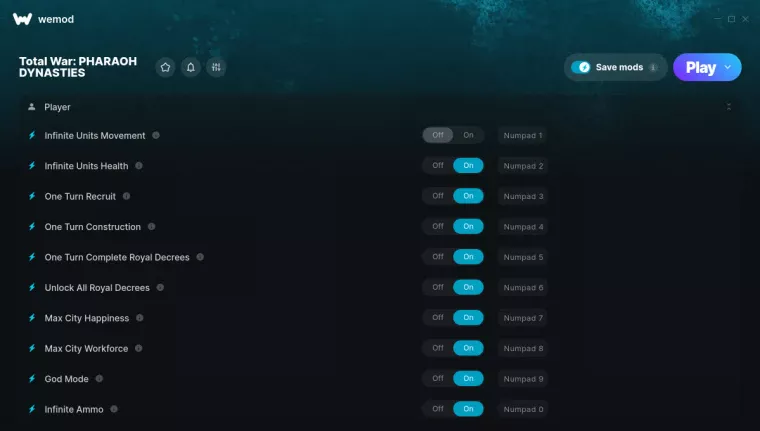
Task: Open the mod settings sliders icon
Action: click(216, 67)
